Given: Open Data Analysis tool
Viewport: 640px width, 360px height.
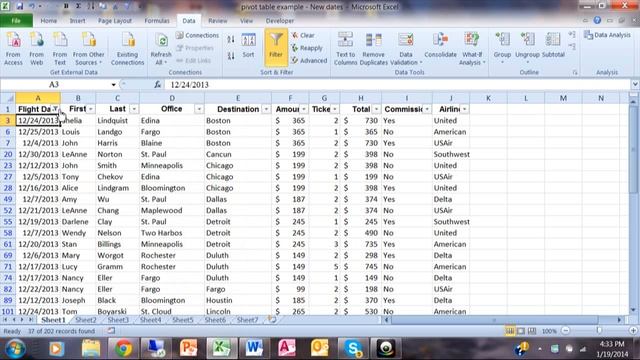Looking at the screenshot, I should click(x=607, y=36).
